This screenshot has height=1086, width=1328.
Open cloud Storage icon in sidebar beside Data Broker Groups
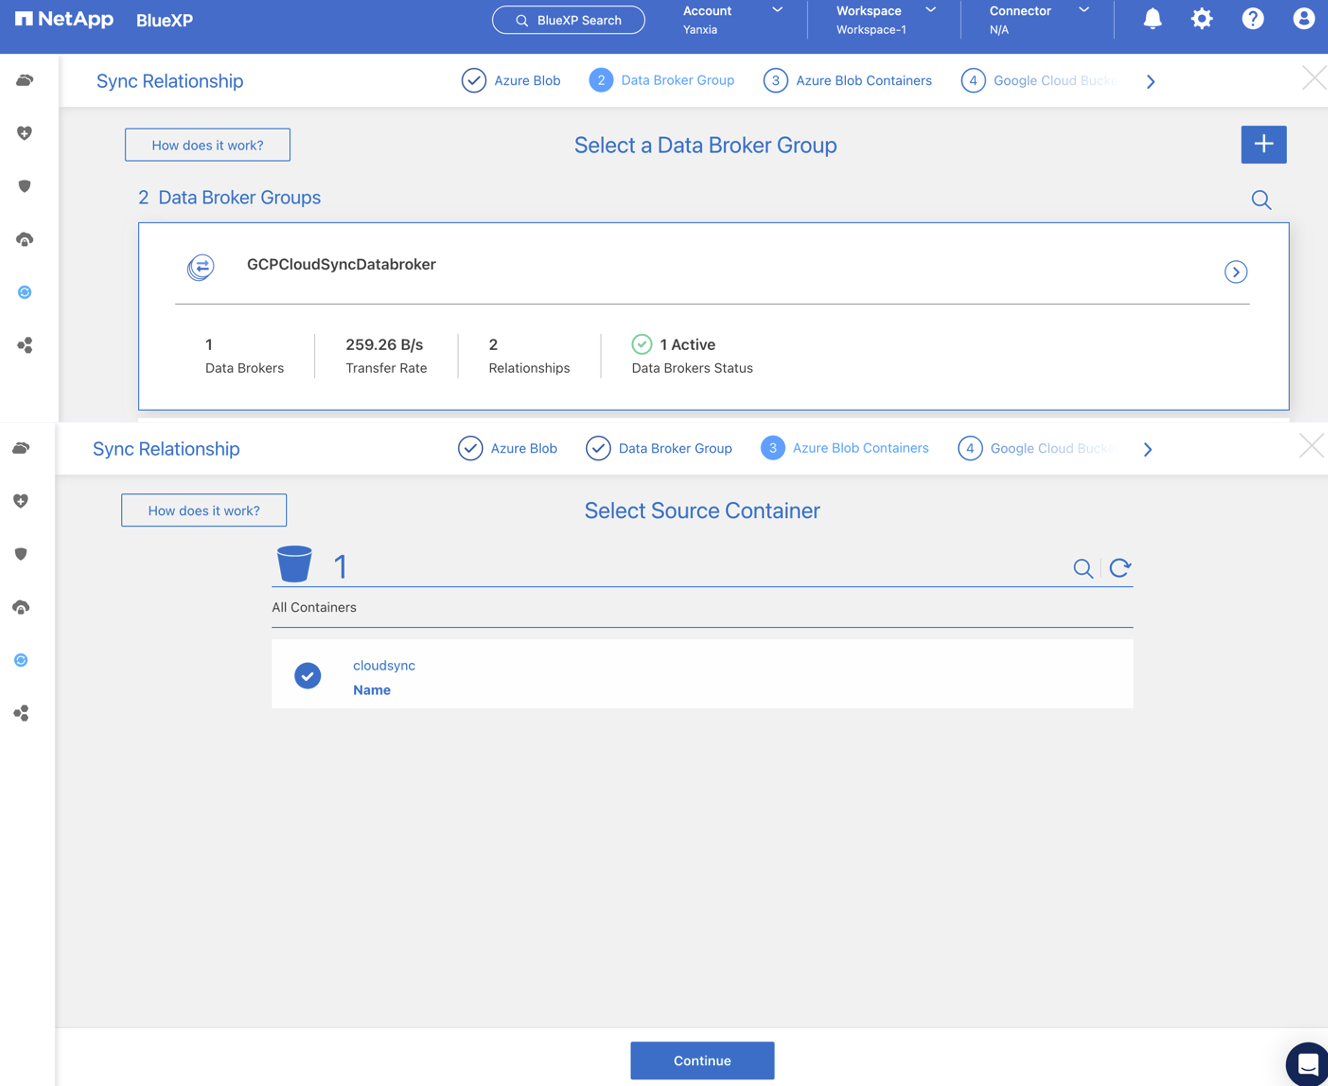coord(25,80)
